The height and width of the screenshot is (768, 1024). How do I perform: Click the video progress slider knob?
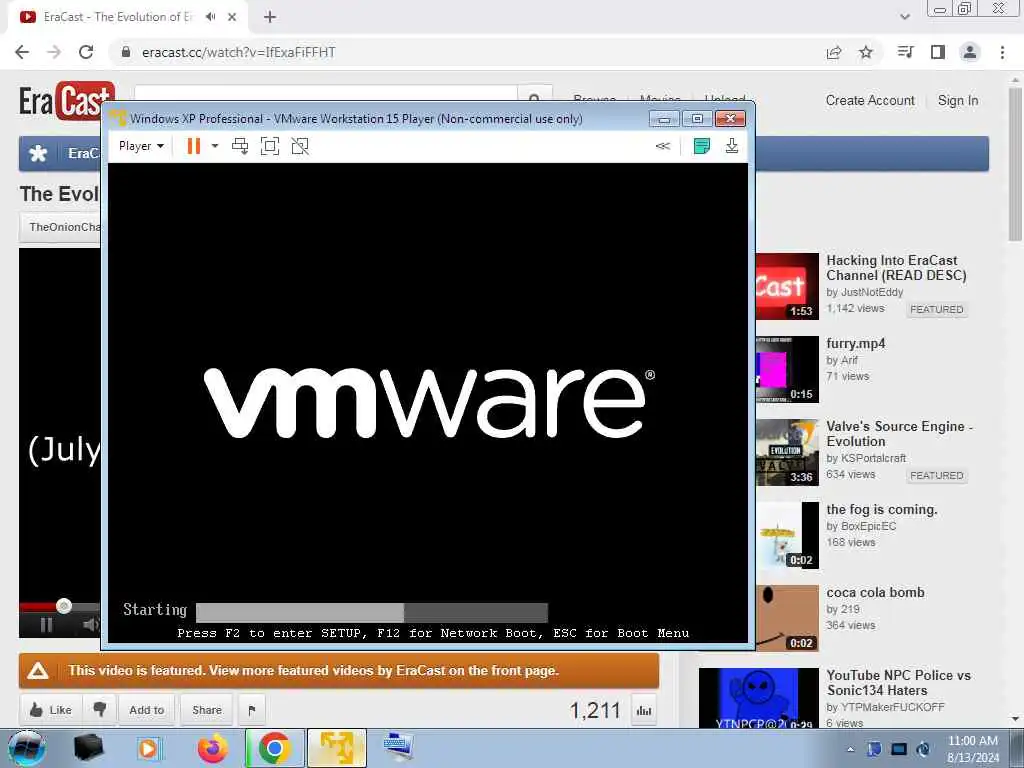tap(63, 606)
